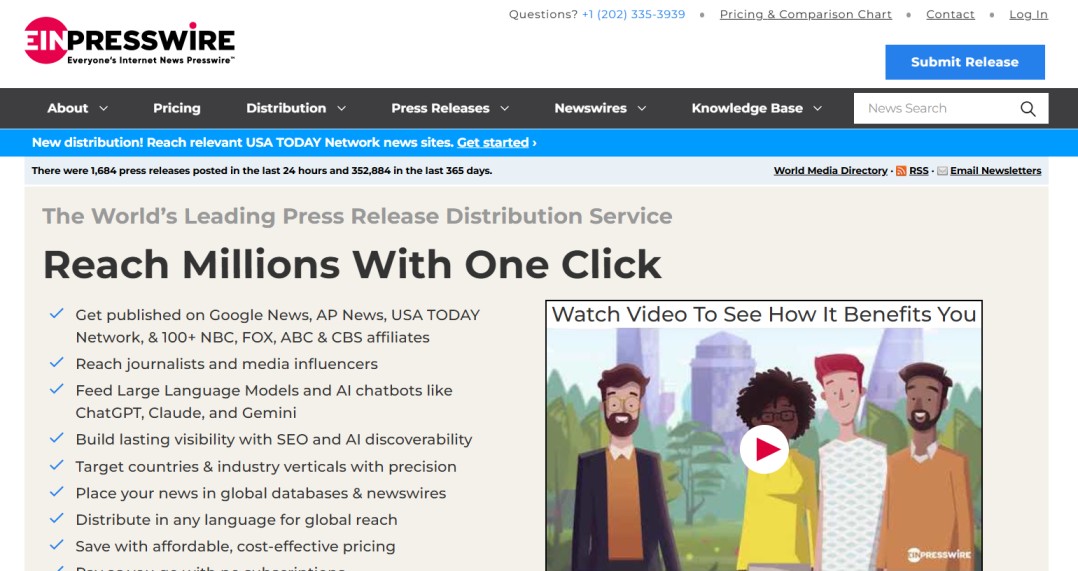Open the Newswires navigation menu
The height and width of the screenshot is (571, 1078).
(600, 108)
